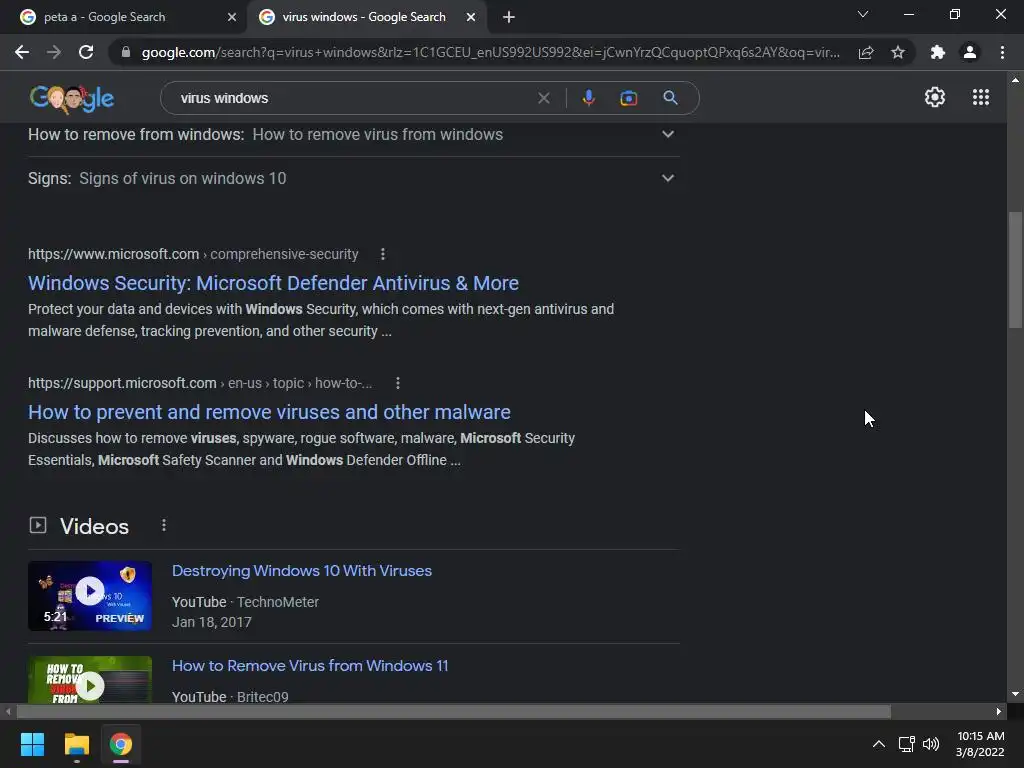Go to Google home via the logo
The image size is (1024, 768).
72,99
